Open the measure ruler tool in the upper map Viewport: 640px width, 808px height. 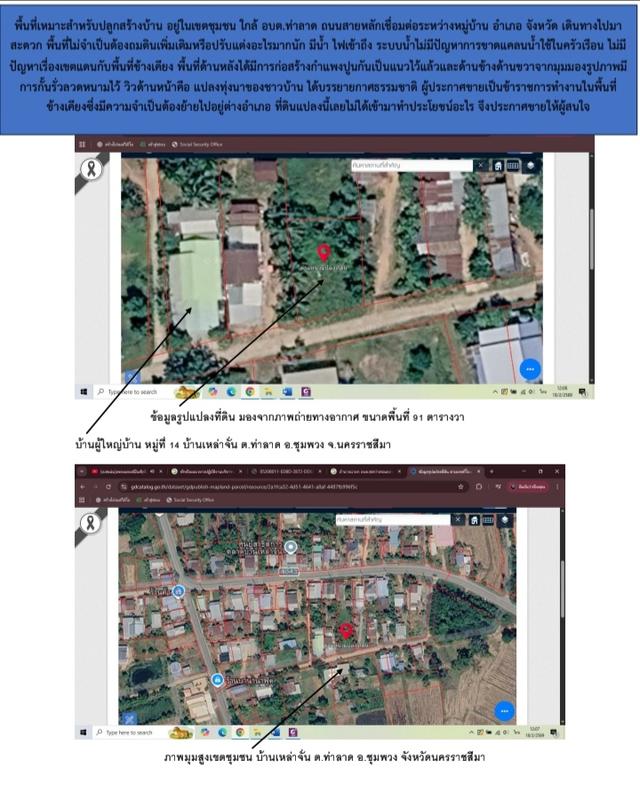coord(513,165)
